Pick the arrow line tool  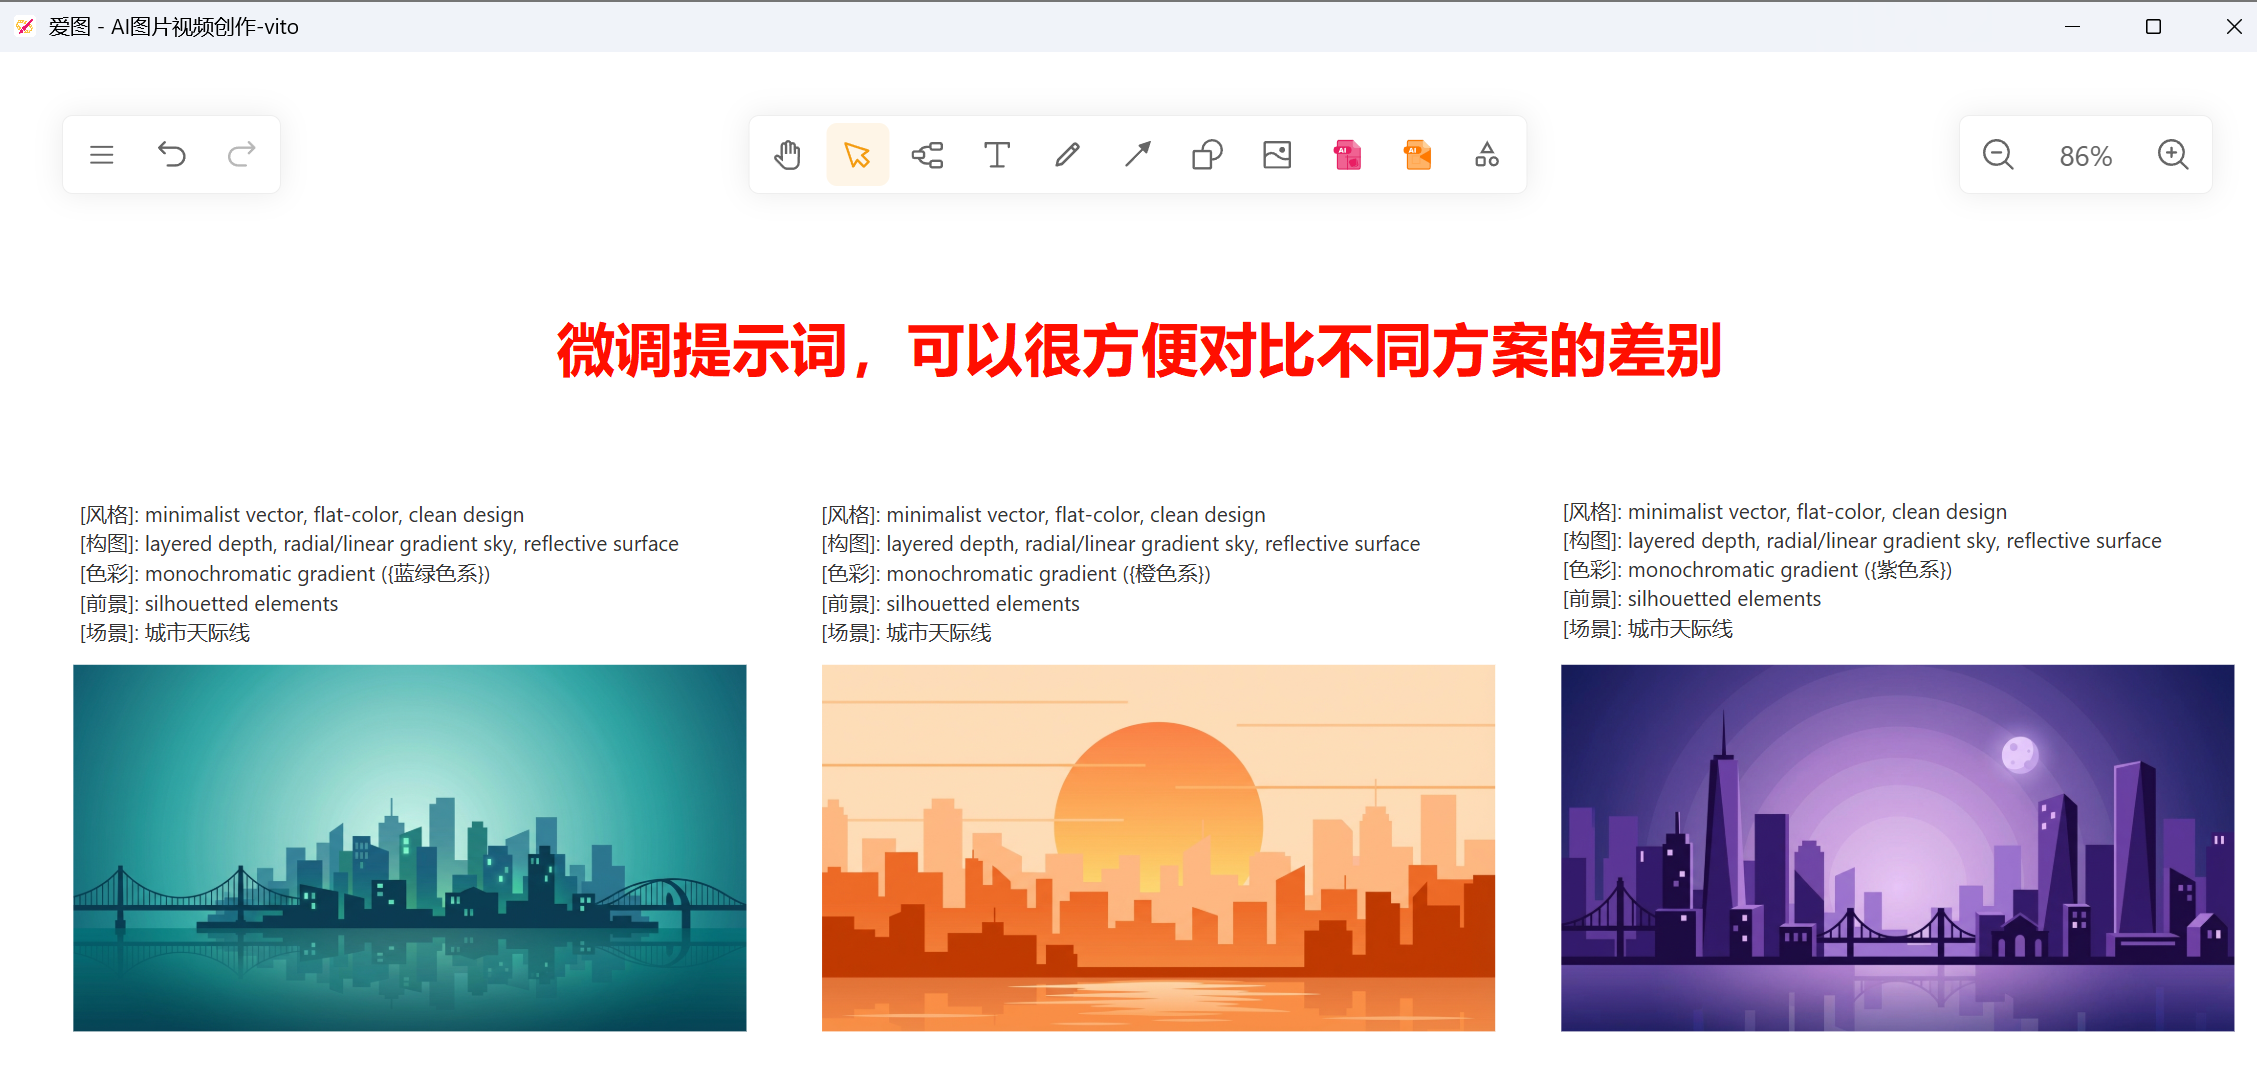pos(1137,155)
